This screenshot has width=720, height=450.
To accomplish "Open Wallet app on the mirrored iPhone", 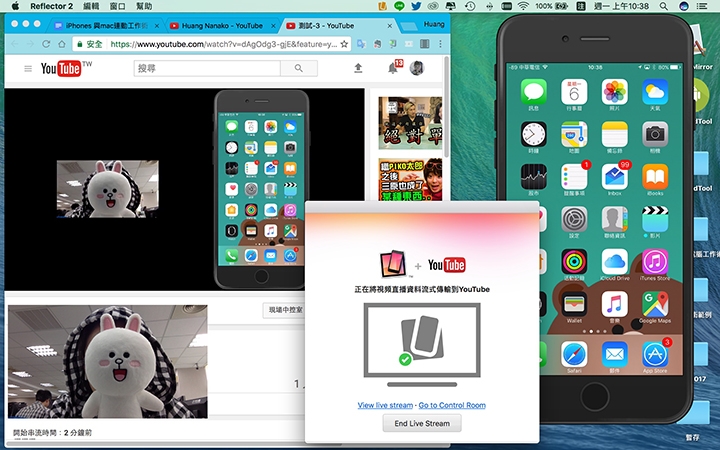I will click(x=574, y=304).
